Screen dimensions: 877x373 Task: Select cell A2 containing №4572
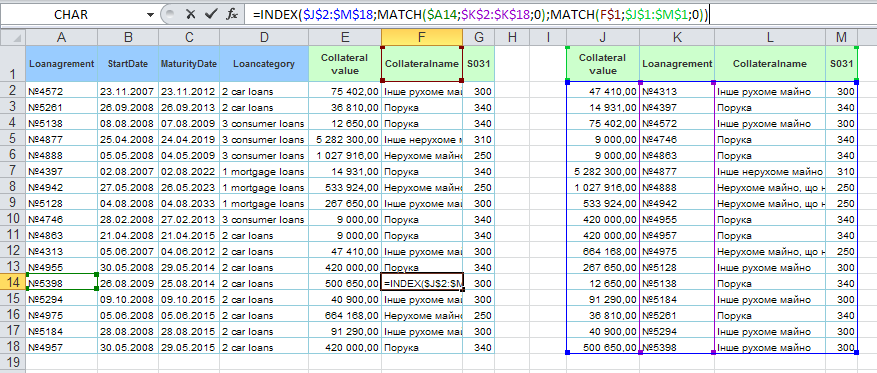62,91
